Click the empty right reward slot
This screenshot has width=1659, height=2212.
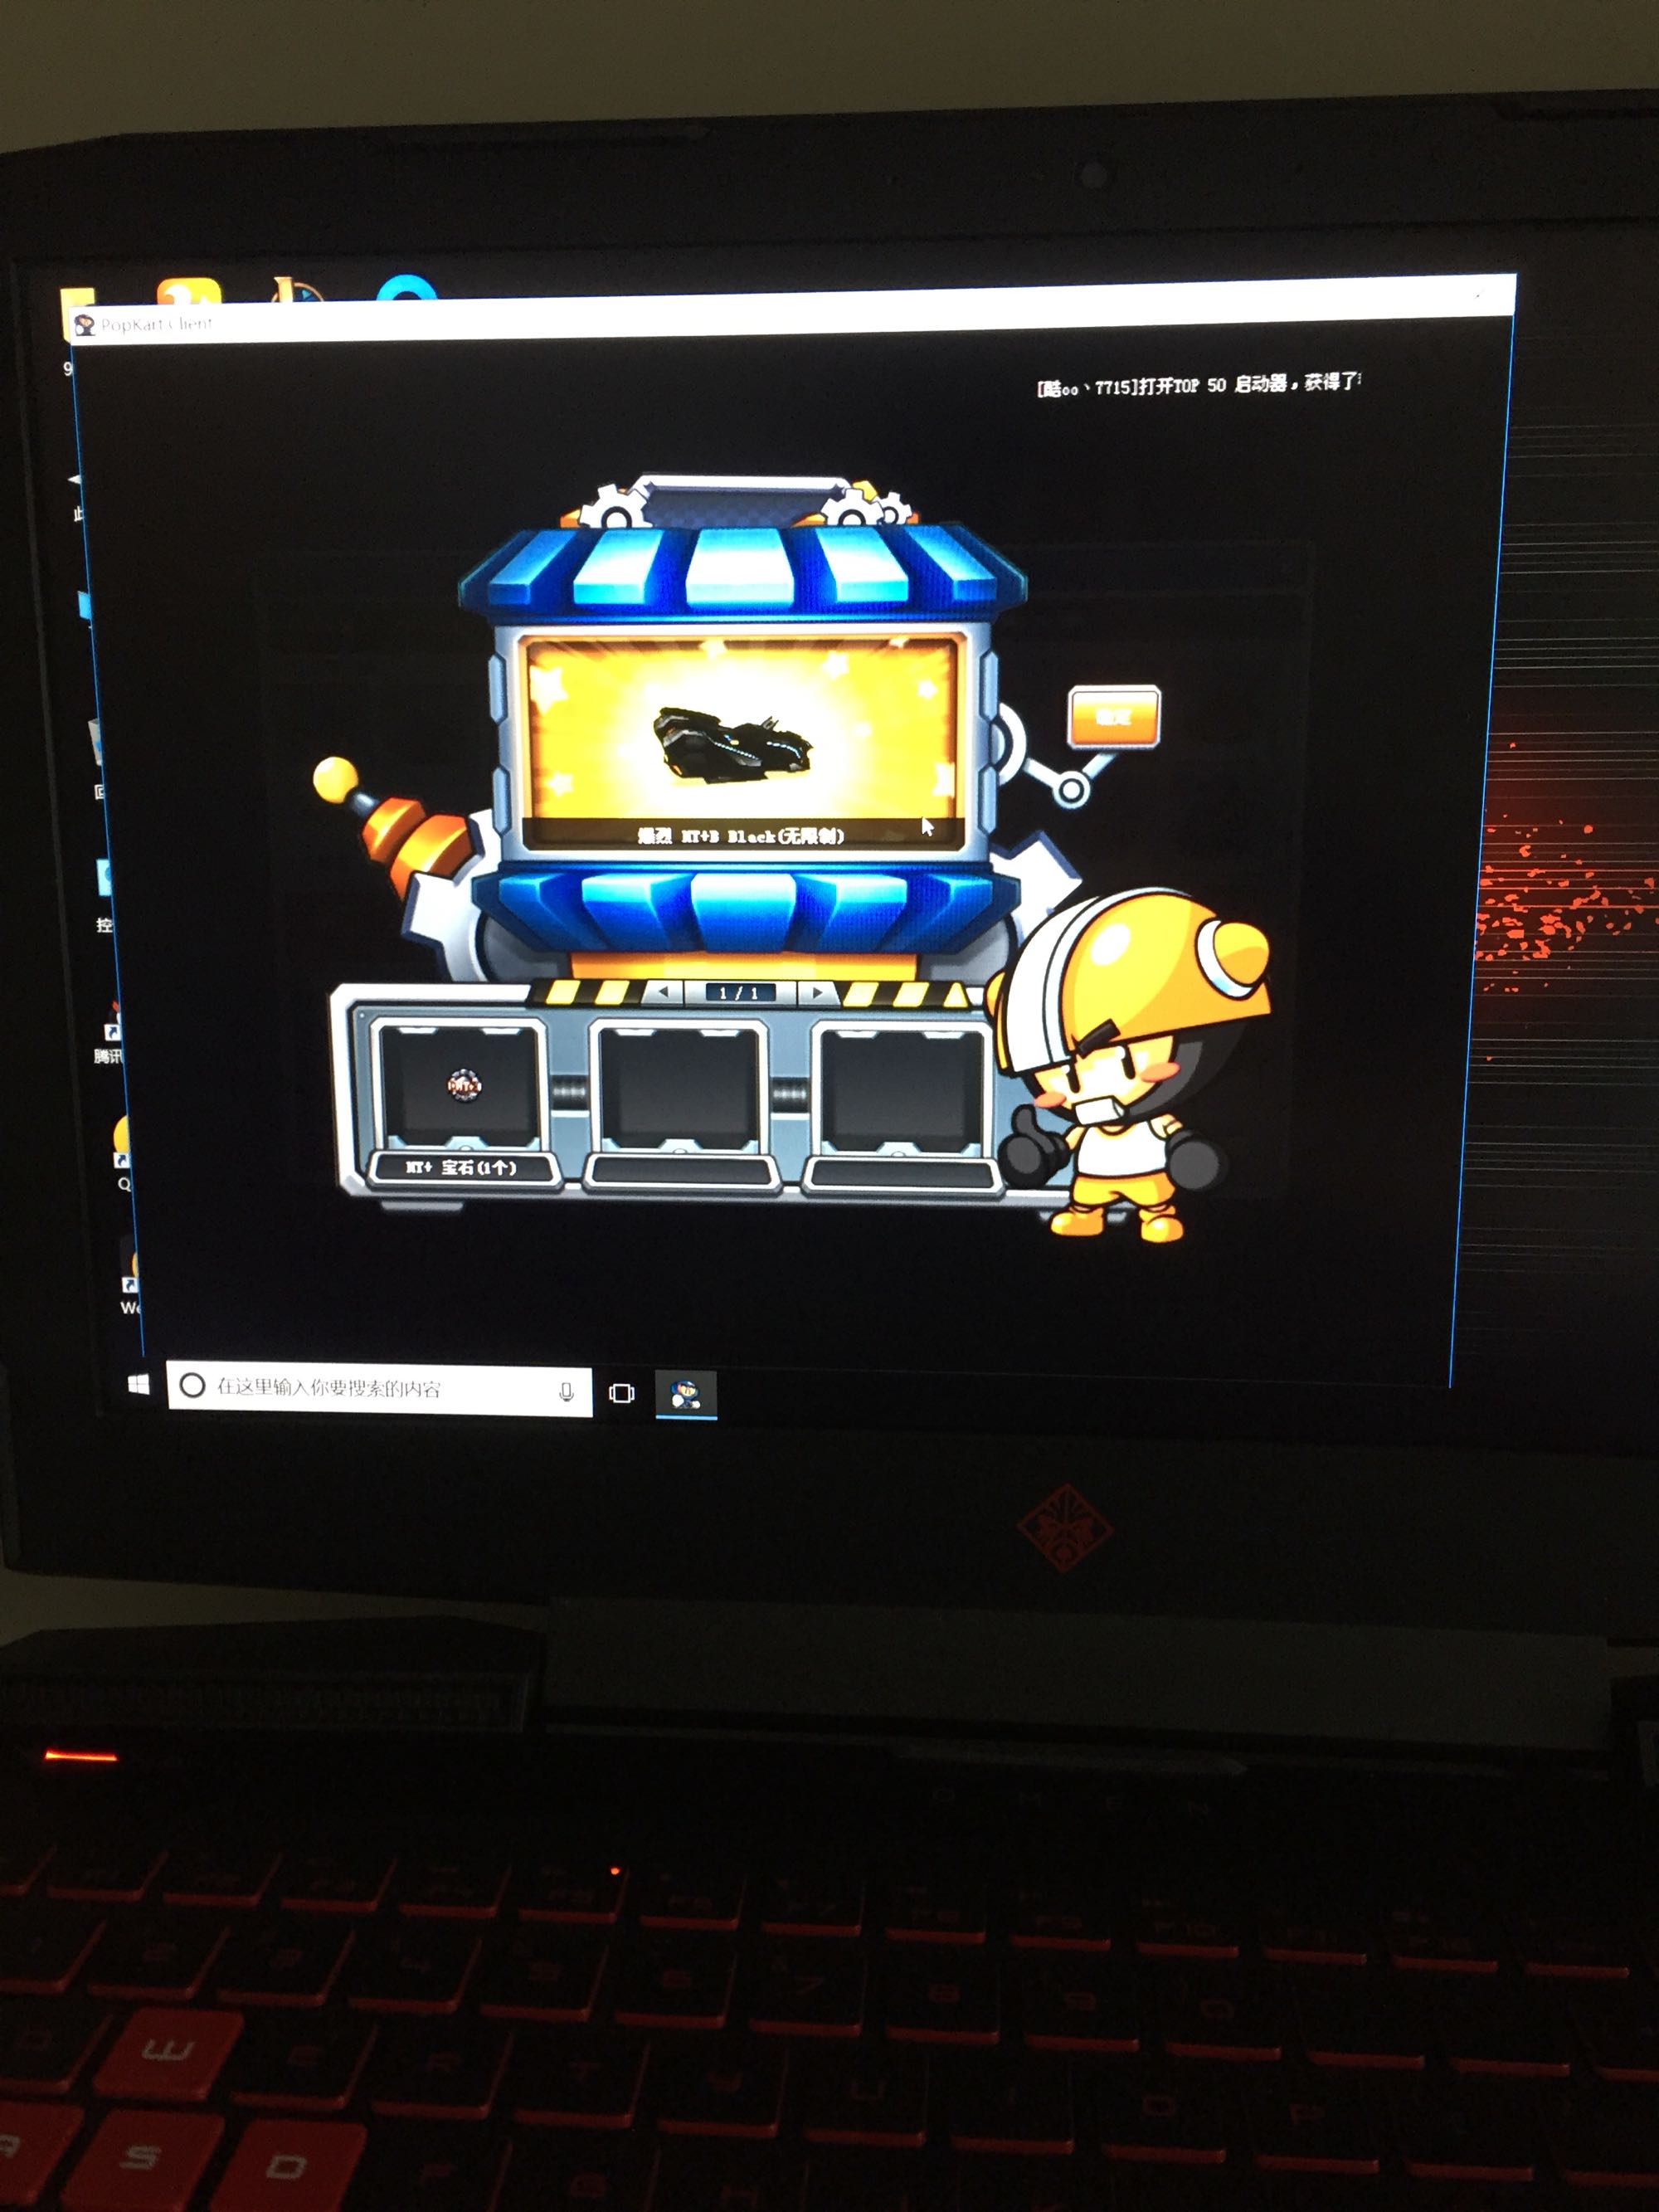900,1090
